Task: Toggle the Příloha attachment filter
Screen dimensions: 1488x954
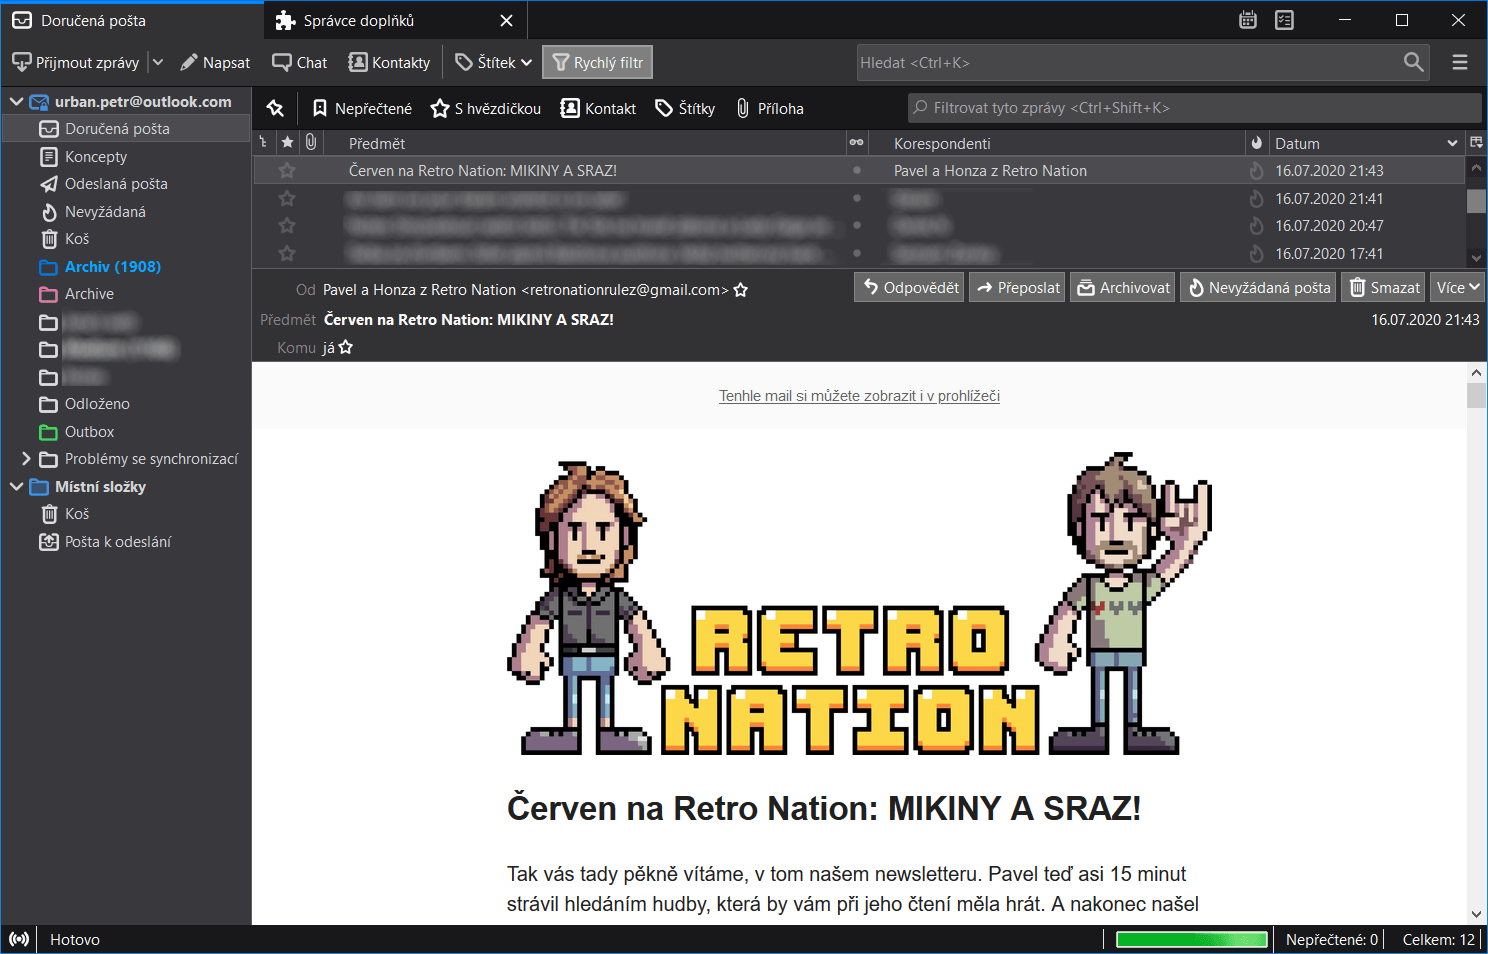Action: [770, 108]
